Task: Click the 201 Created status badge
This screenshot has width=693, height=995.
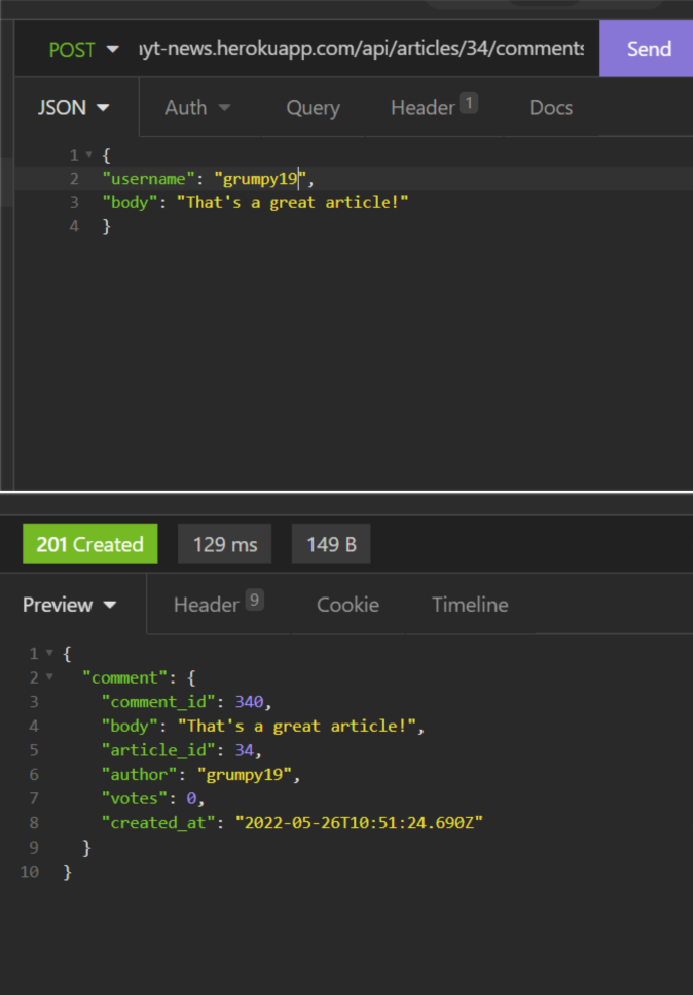Action: (90, 544)
